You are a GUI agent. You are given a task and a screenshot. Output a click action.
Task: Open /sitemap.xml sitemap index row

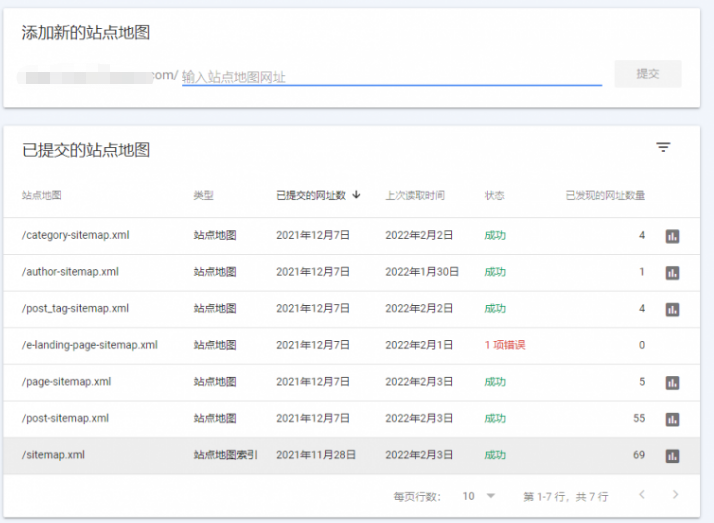pos(352,456)
